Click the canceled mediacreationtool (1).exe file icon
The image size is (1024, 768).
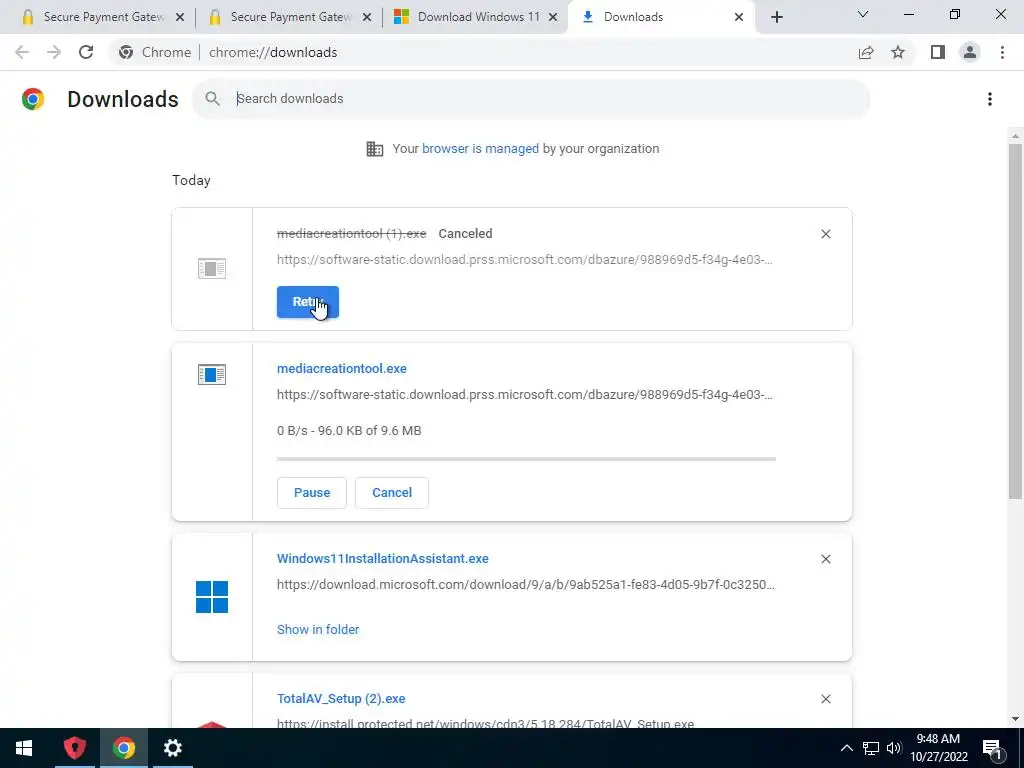(212, 268)
